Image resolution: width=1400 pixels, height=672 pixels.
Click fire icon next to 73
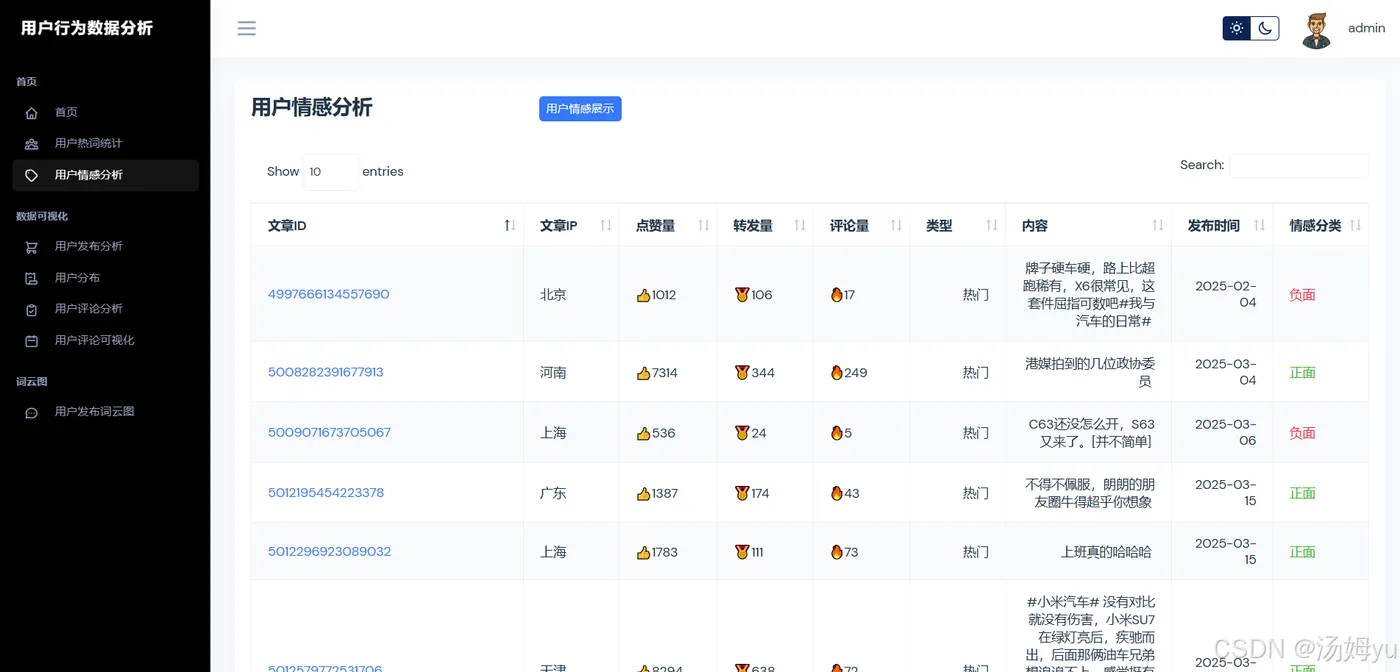(x=837, y=552)
